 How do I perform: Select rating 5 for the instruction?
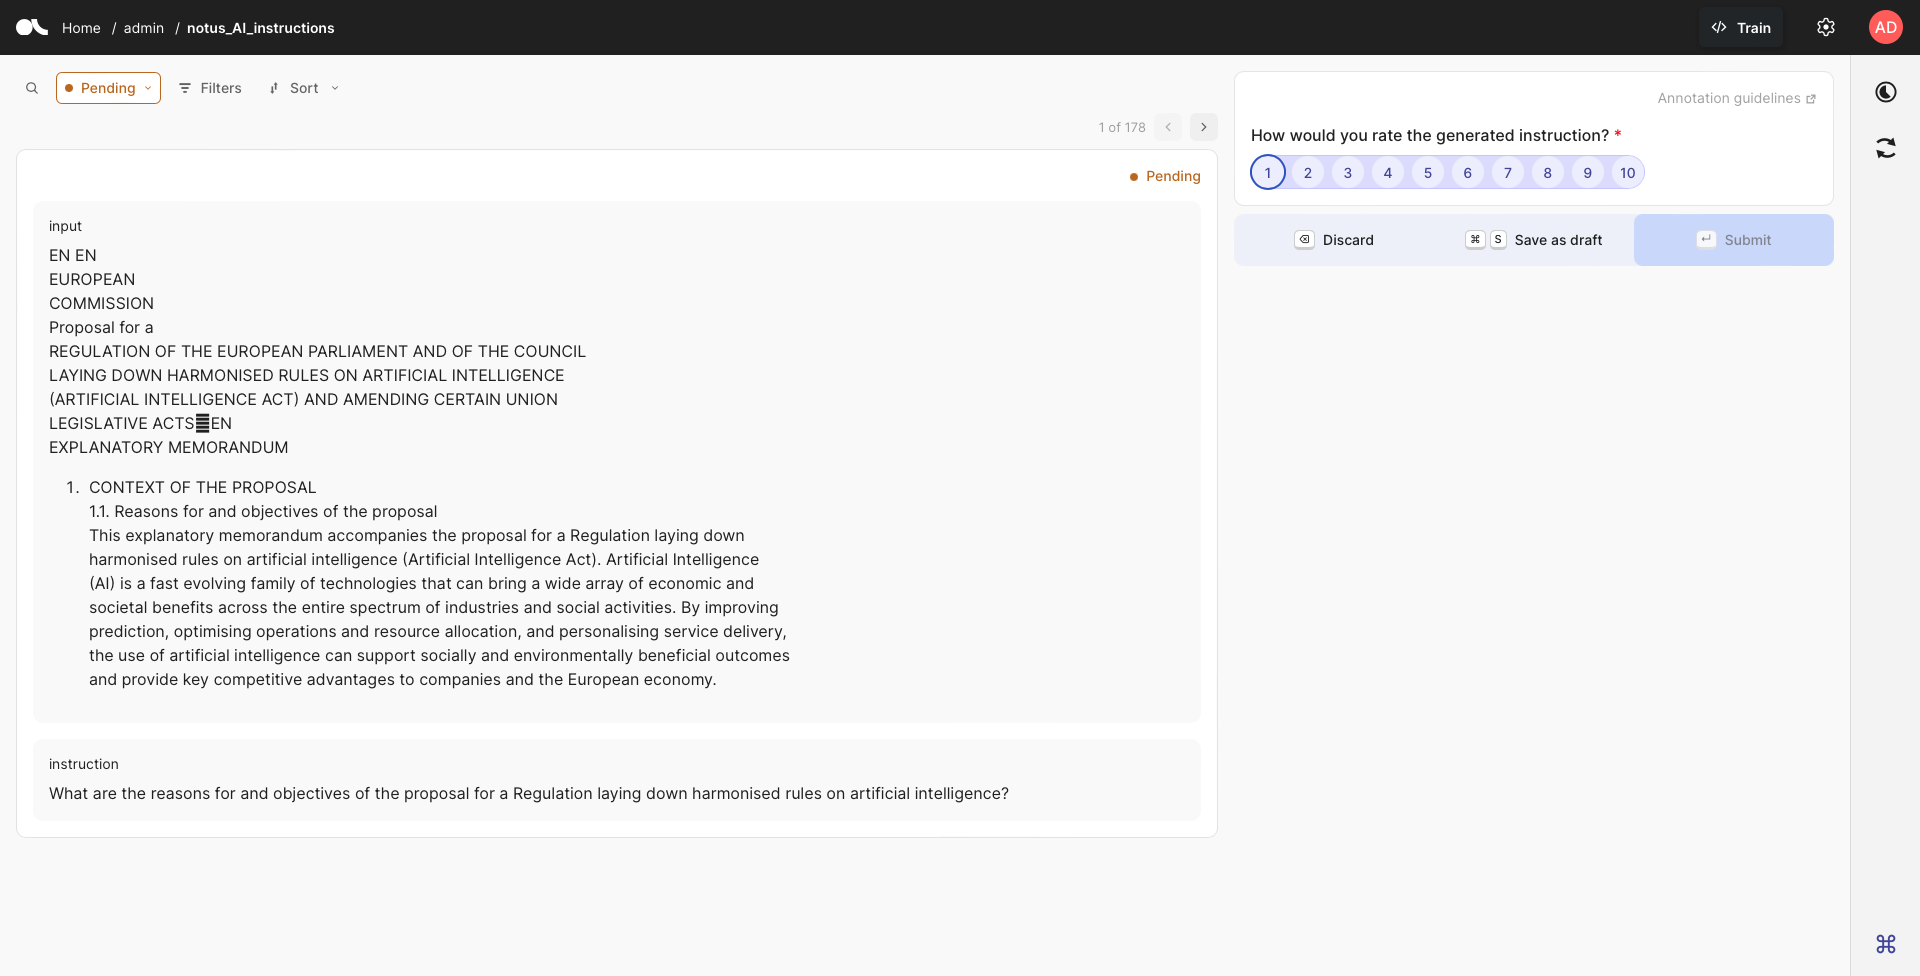coord(1427,172)
